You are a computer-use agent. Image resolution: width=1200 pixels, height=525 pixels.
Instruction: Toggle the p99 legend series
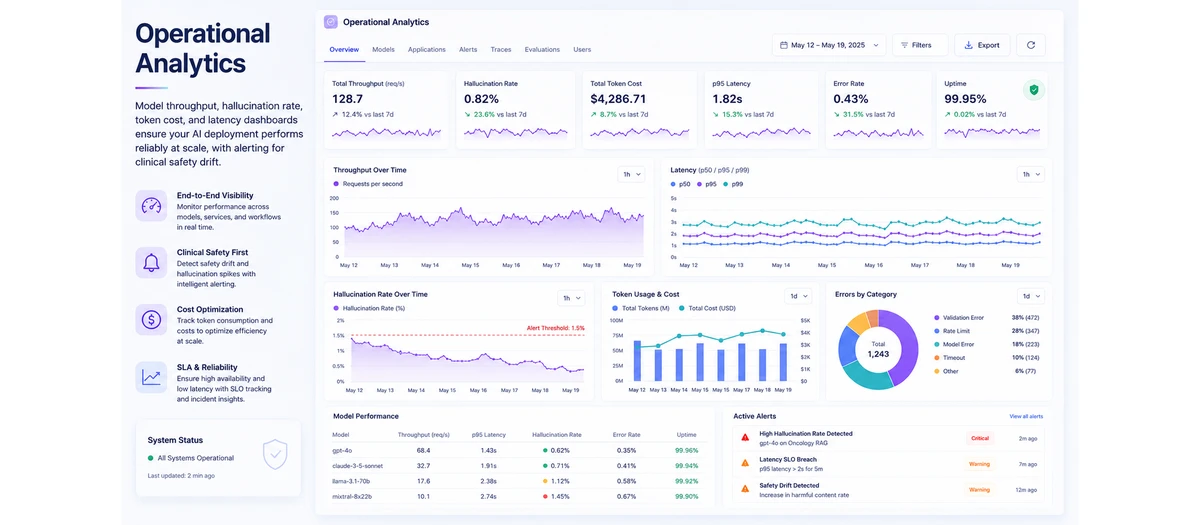(734, 184)
